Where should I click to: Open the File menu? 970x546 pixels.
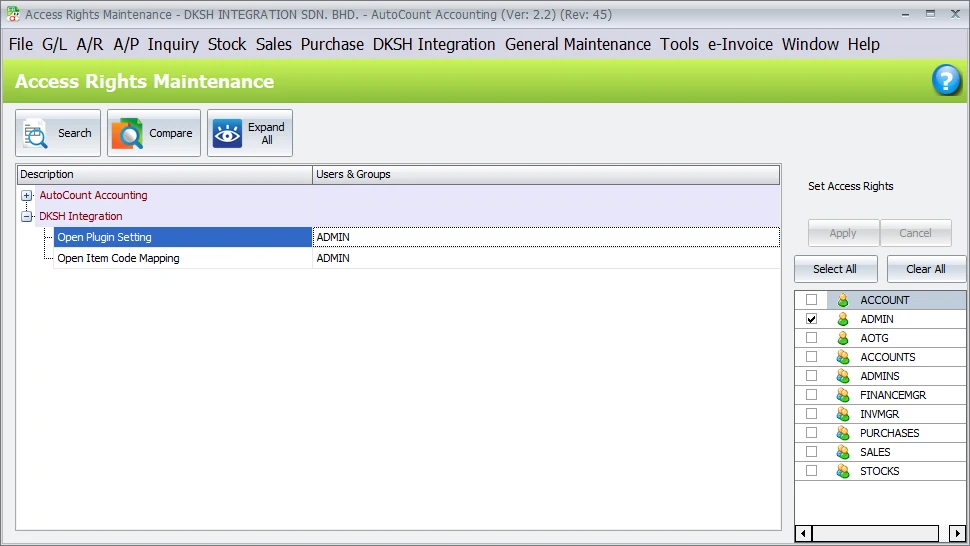pyautogui.click(x=21, y=45)
